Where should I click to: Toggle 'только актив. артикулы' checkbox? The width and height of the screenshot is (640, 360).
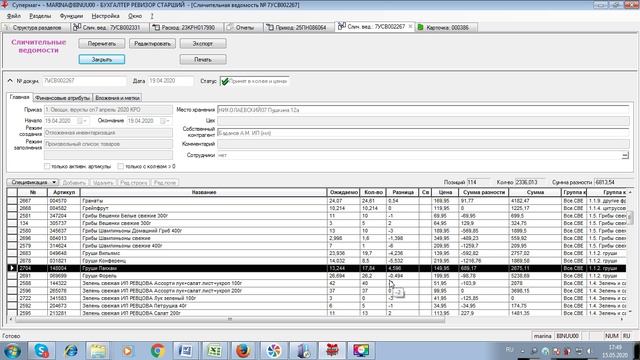pyautogui.click(x=47, y=166)
